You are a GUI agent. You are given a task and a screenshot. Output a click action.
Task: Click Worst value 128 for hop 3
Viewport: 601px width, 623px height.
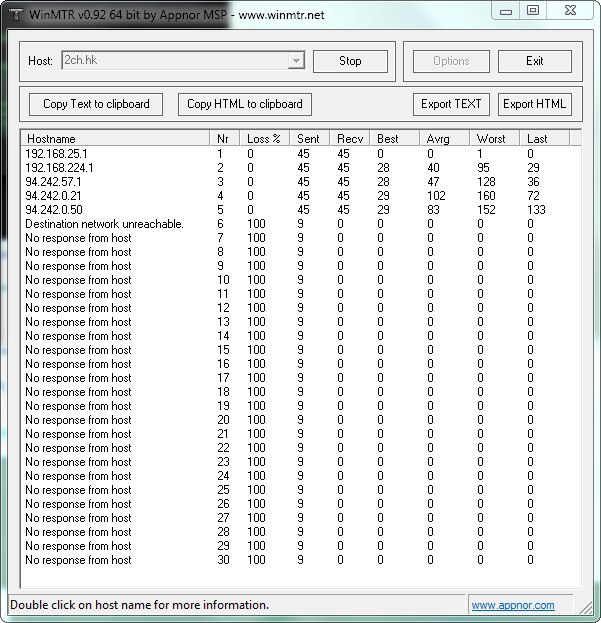pyautogui.click(x=486, y=182)
